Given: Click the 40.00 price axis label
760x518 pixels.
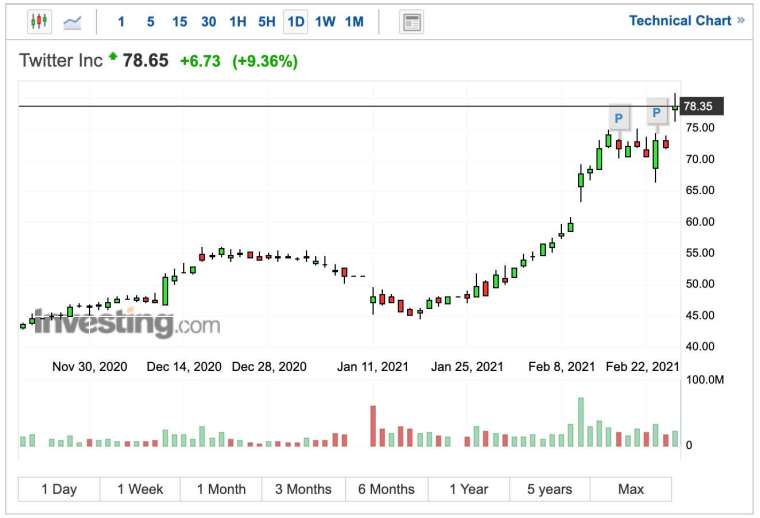Looking at the screenshot, I should coord(700,346).
